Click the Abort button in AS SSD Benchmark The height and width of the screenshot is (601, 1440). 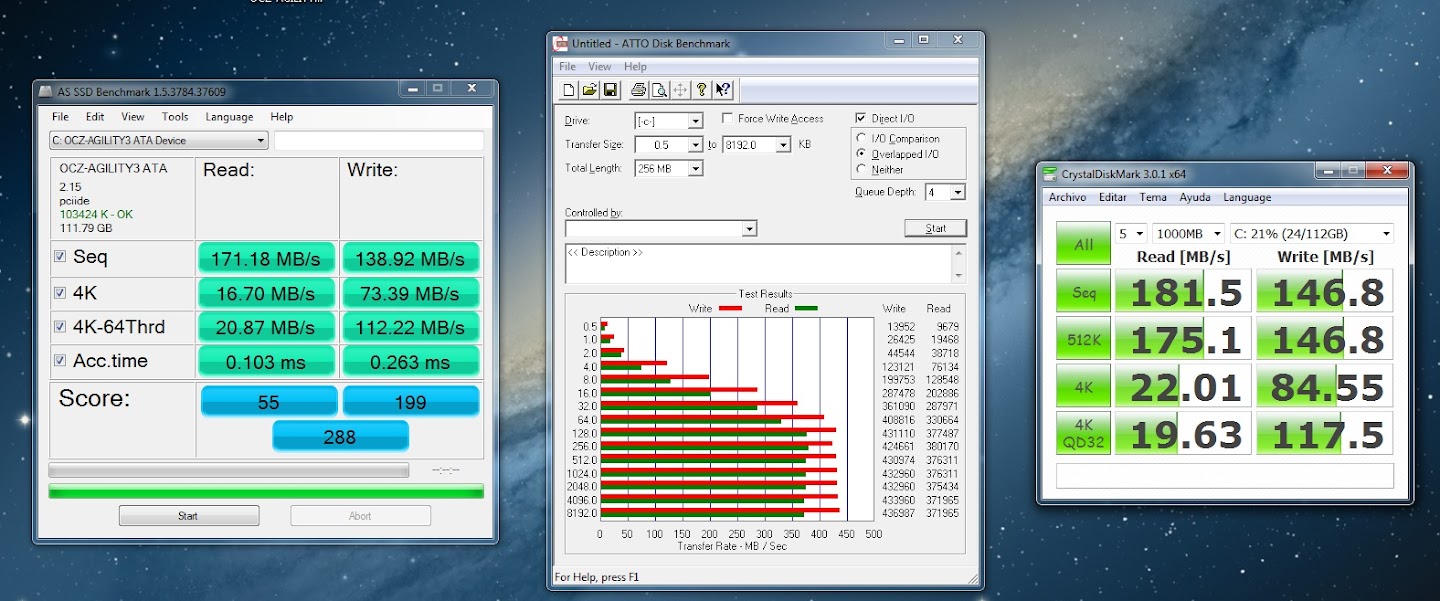coord(360,516)
